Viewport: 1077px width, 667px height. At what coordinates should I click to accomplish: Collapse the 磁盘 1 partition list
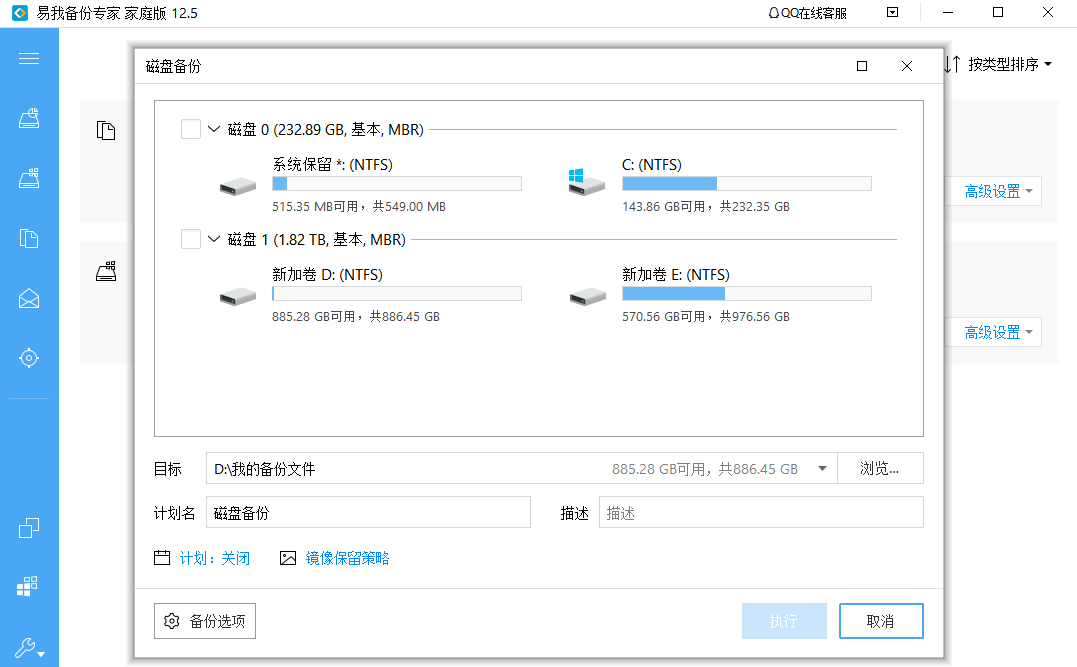click(x=214, y=239)
